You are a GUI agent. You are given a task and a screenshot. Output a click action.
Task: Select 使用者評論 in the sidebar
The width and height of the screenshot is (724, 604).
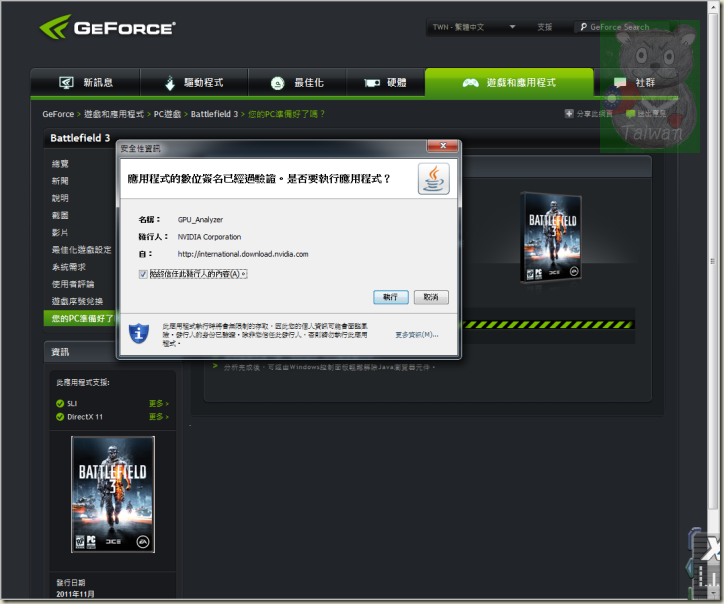coord(73,284)
